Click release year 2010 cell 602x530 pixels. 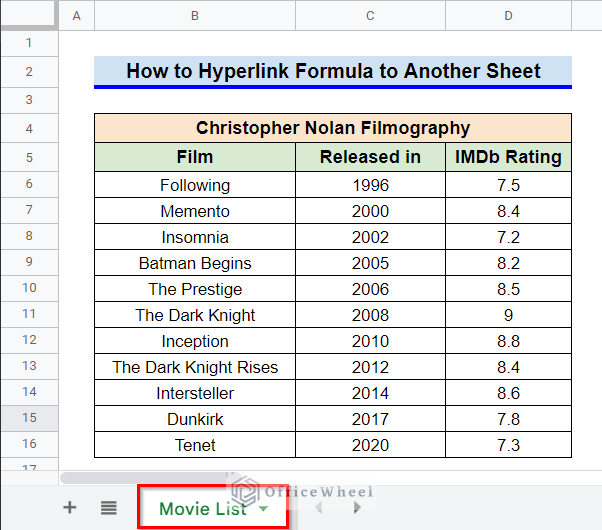pos(370,341)
